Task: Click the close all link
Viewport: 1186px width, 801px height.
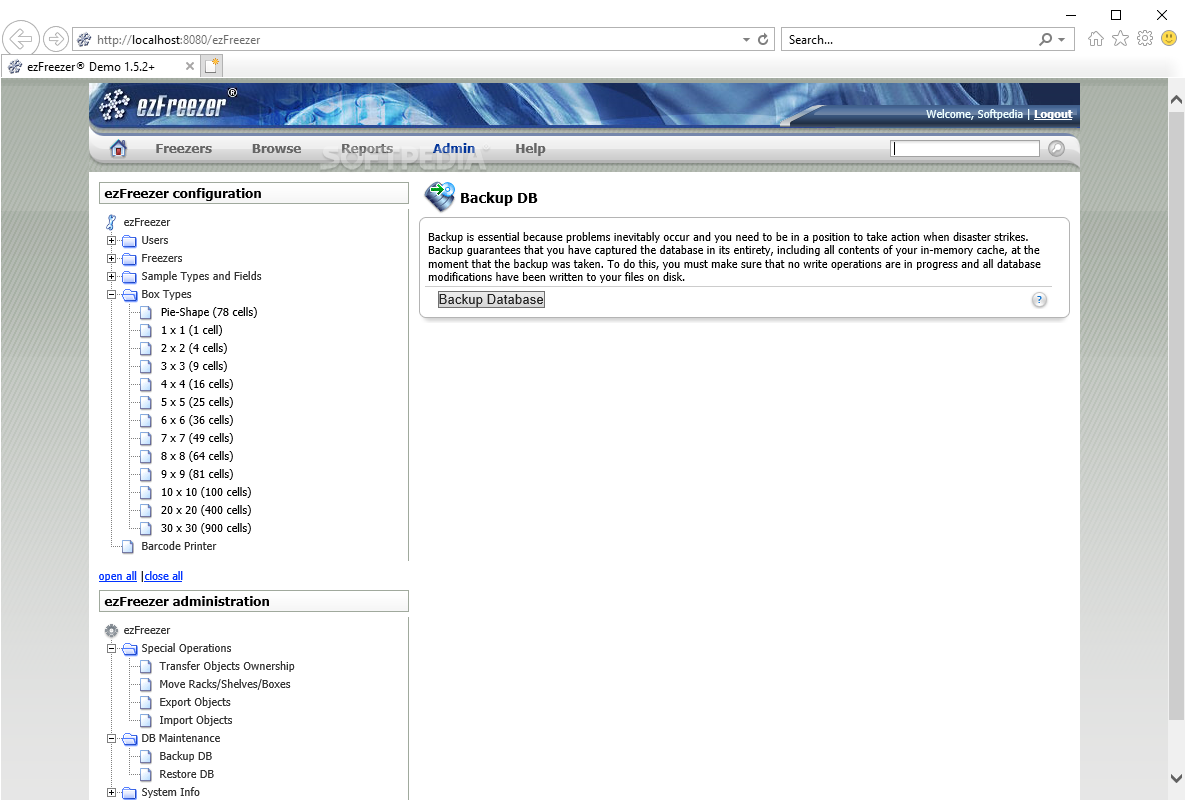Action: point(163,576)
